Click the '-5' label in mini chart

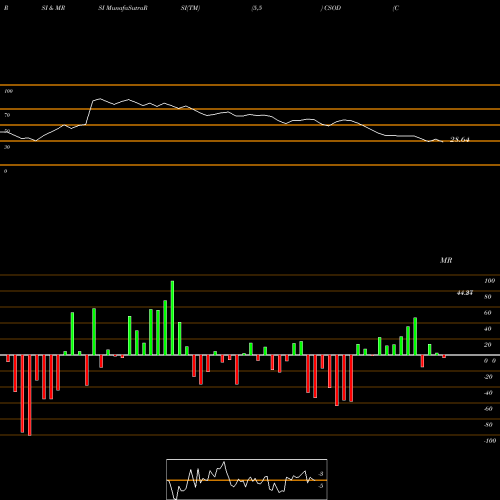coord(320,486)
